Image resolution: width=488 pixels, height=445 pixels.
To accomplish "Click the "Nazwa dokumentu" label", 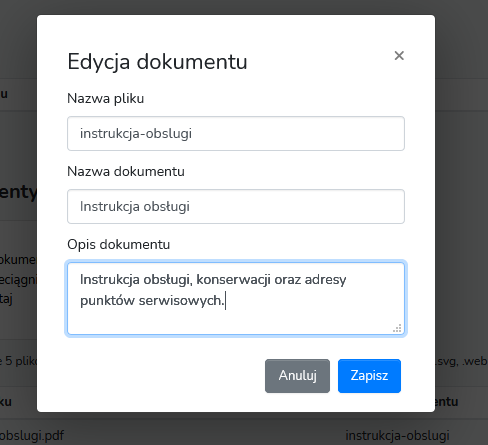I will coord(126,172).
